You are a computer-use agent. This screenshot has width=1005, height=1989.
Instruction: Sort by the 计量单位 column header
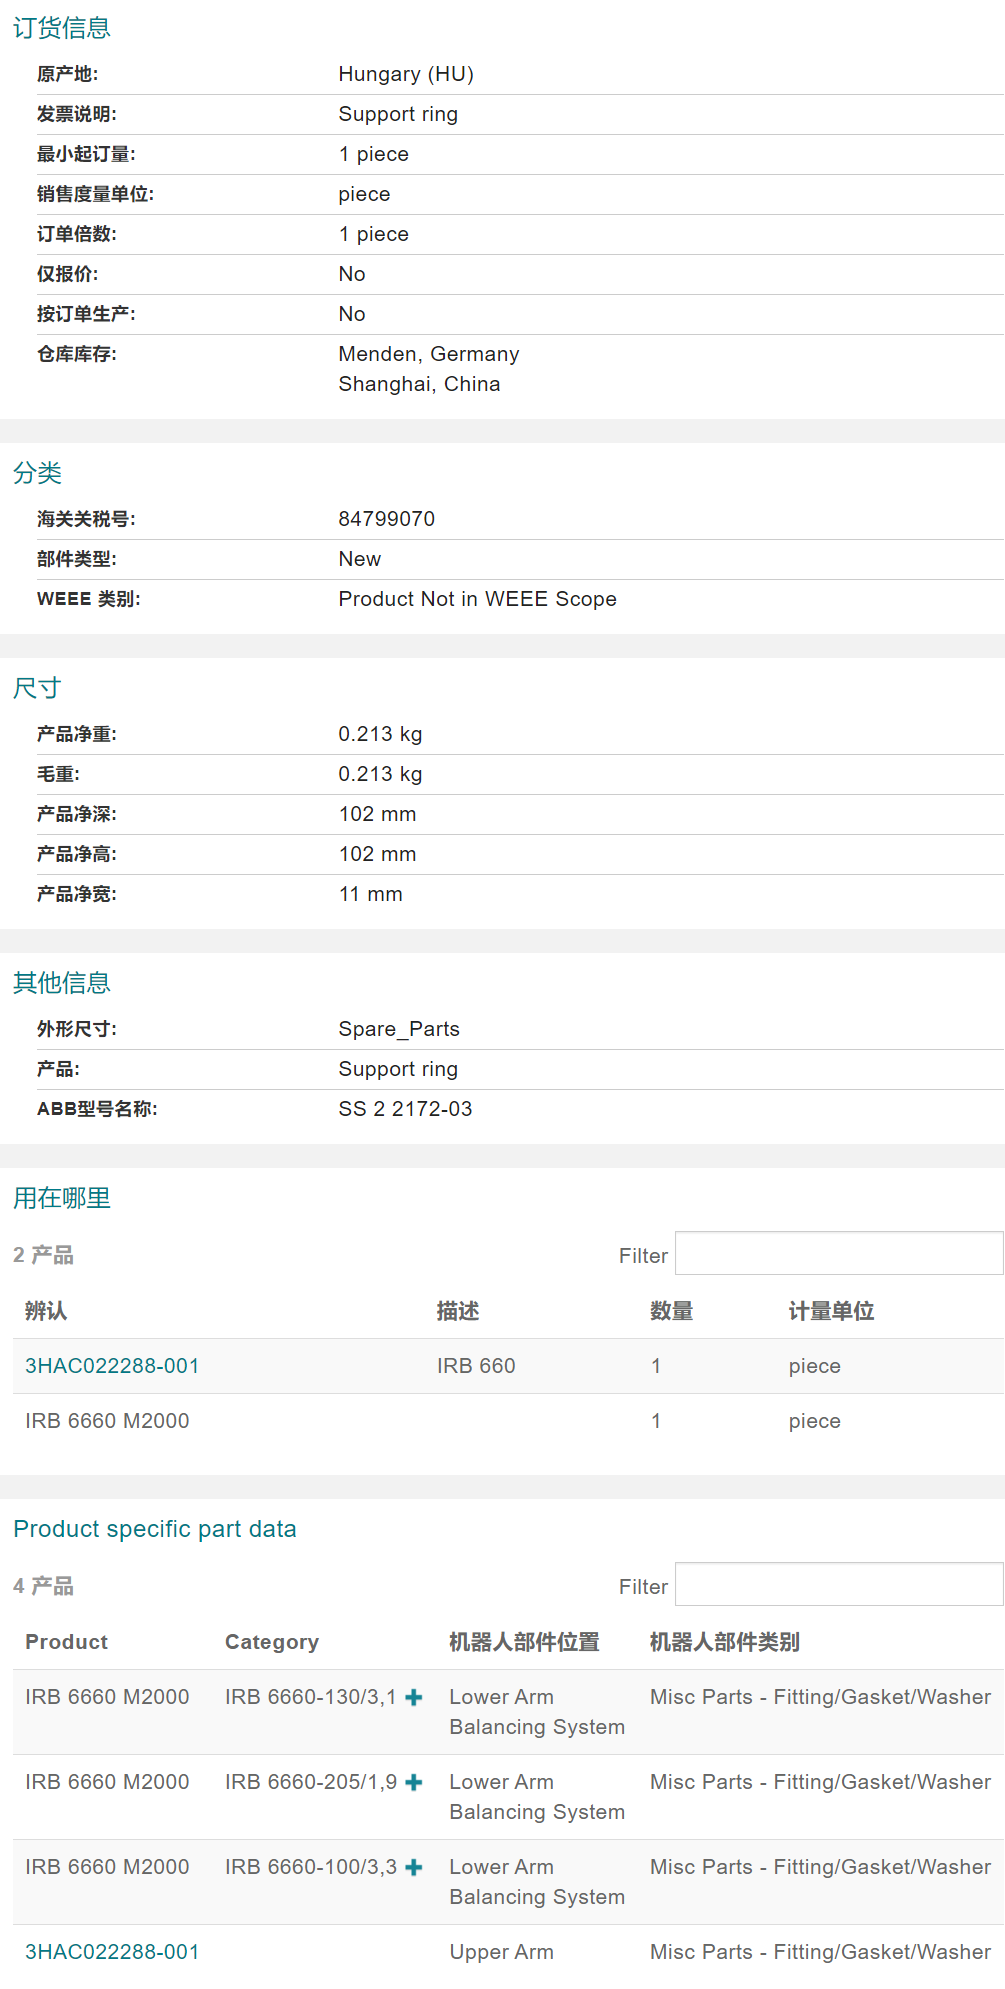[831, 1311]
